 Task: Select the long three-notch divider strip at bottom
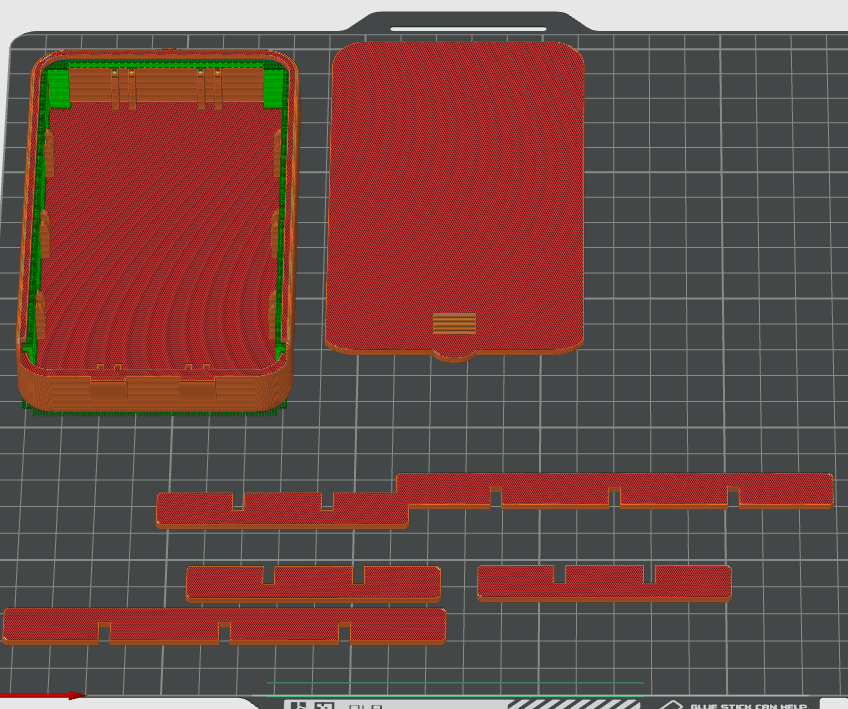224,626
